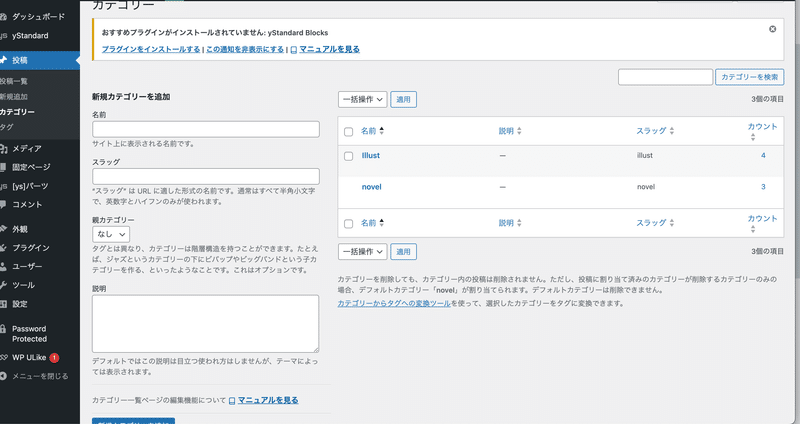800x424 pixels.
Task: Click the ツール wrench icon
Action: tap(4, 285)
